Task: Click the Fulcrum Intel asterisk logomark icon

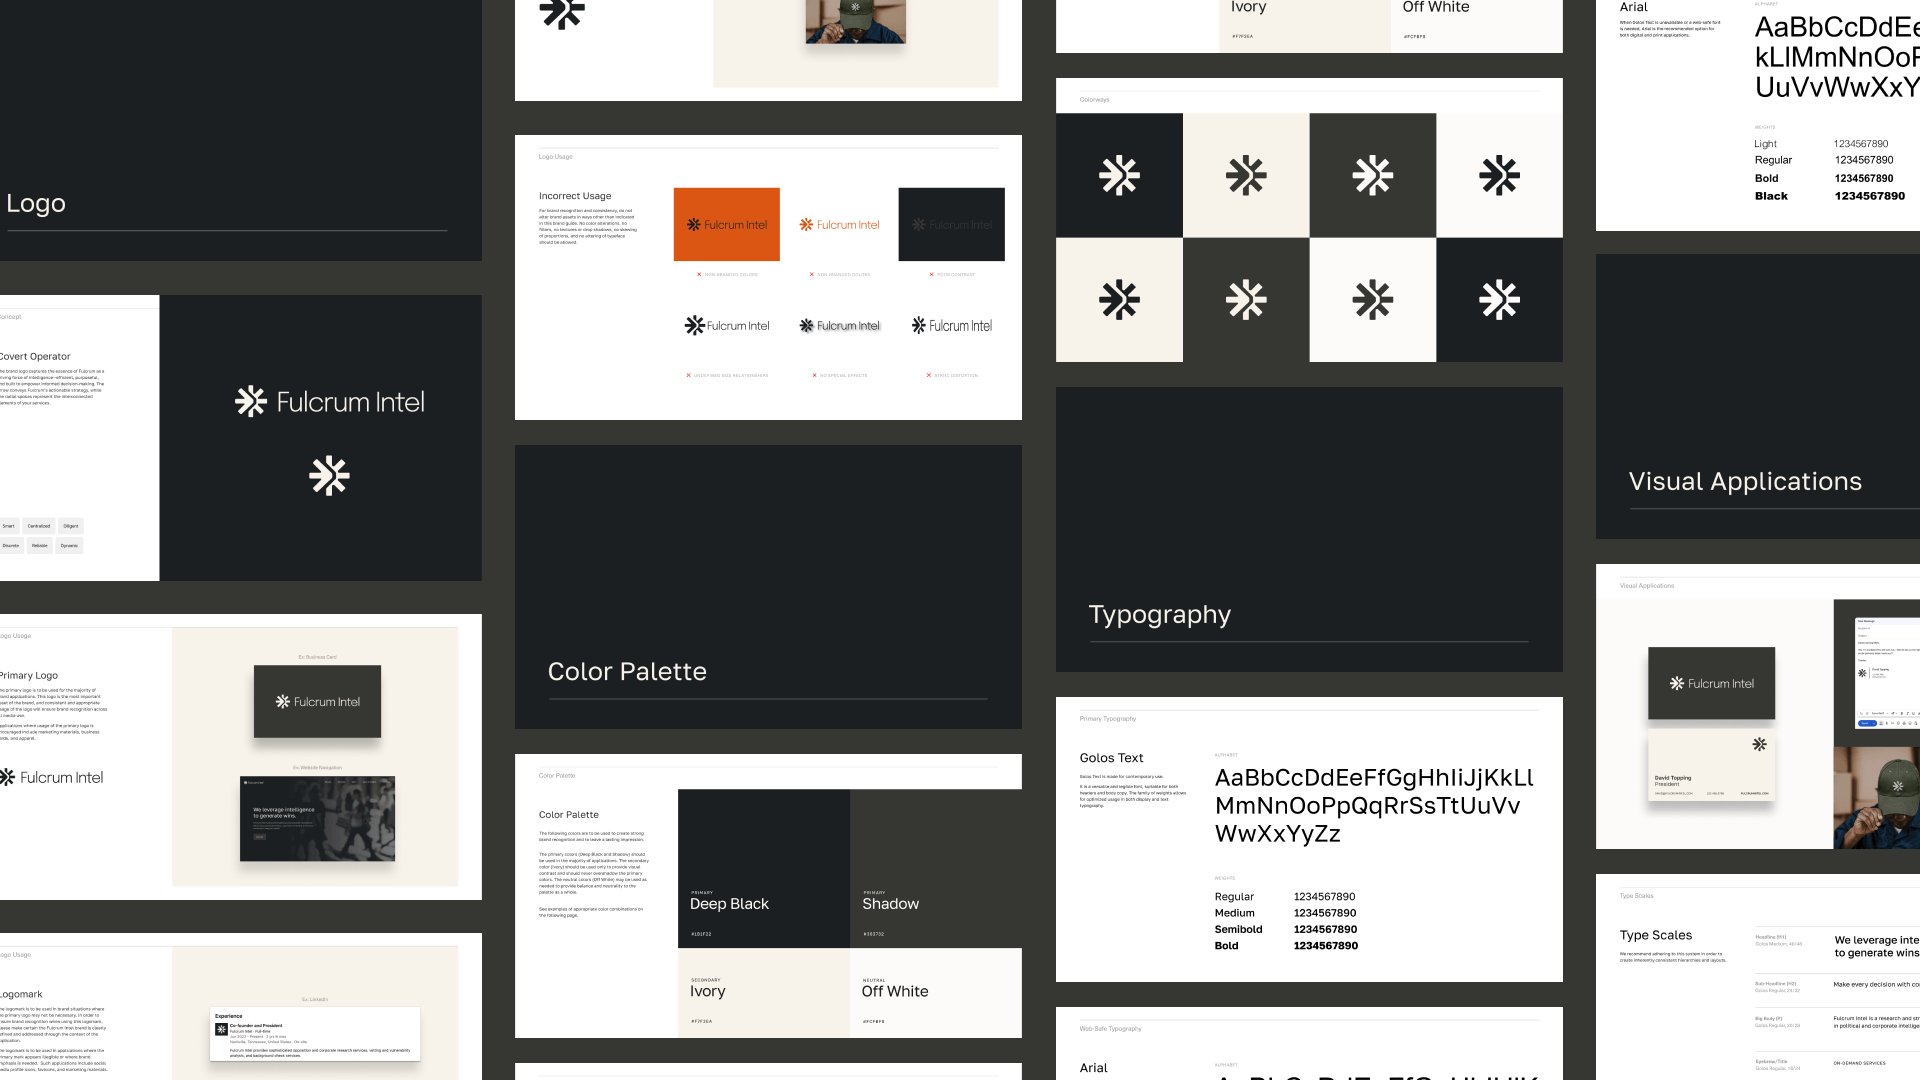Action: click(328, 475)
